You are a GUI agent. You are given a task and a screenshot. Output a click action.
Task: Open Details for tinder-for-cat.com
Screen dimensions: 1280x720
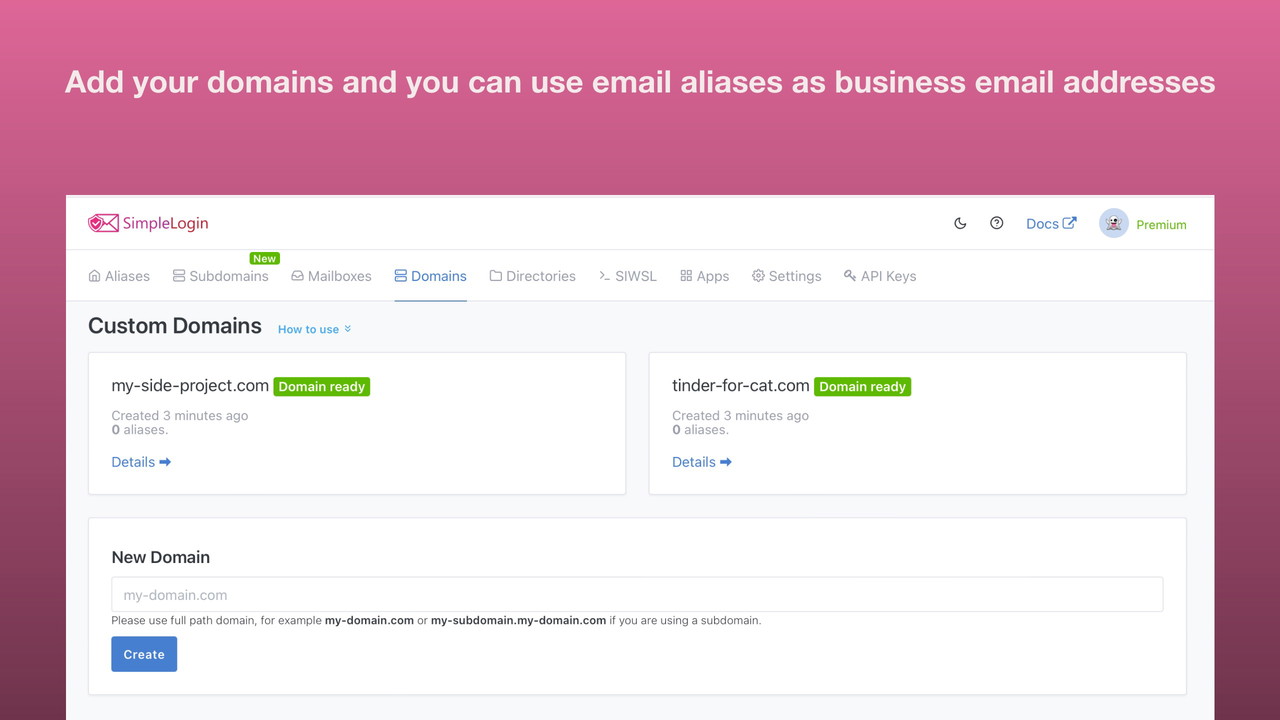click(701, 462)
